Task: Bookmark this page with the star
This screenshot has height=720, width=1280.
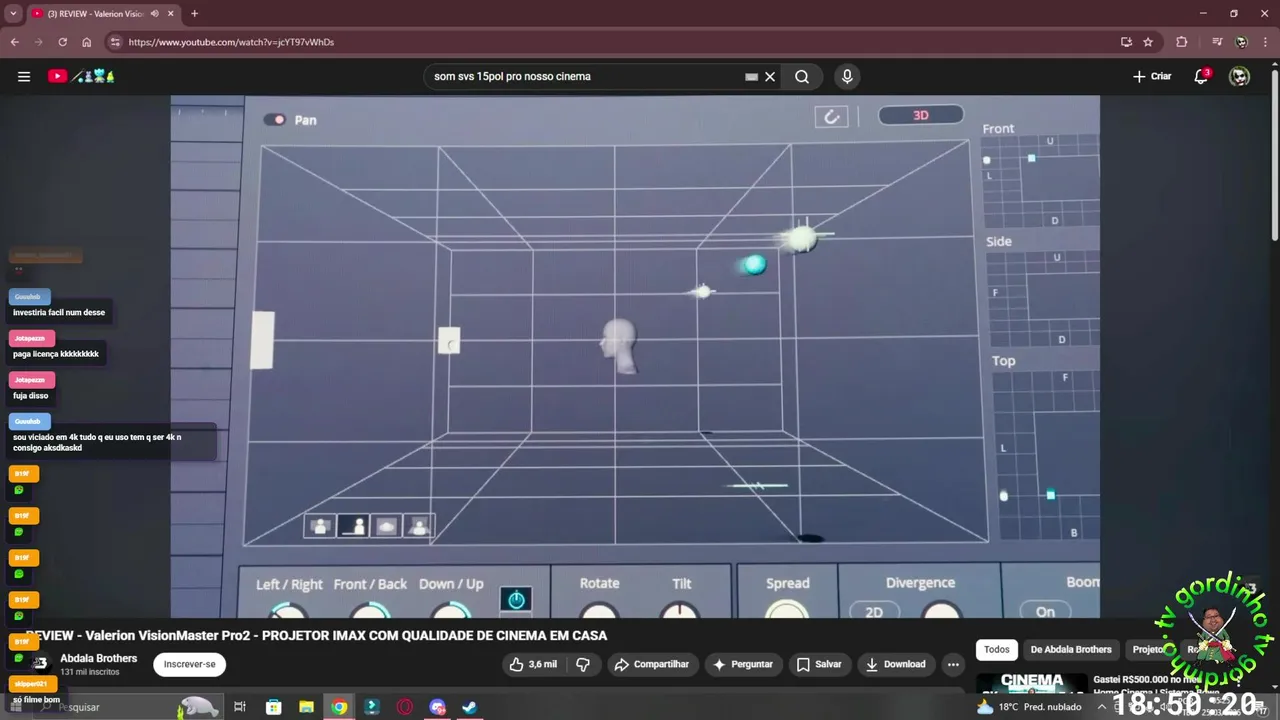Action: [x=1148, y=42]
